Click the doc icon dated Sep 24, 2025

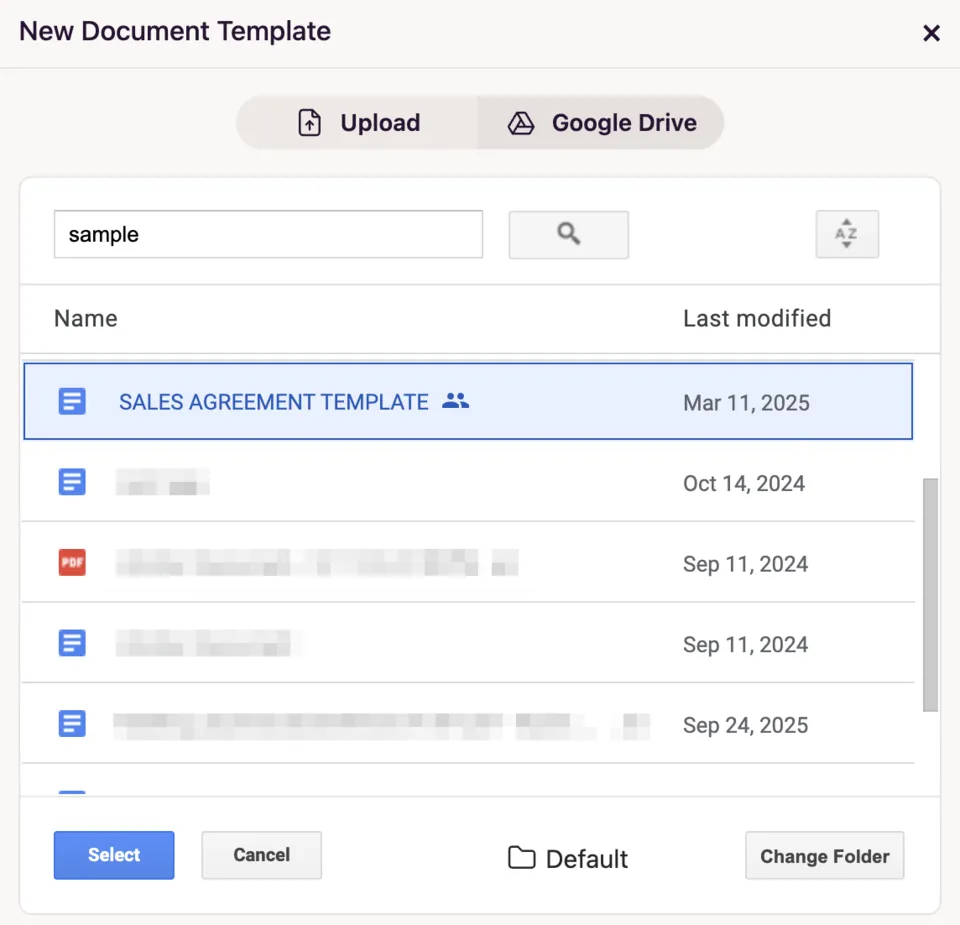(x=72, y=724)
